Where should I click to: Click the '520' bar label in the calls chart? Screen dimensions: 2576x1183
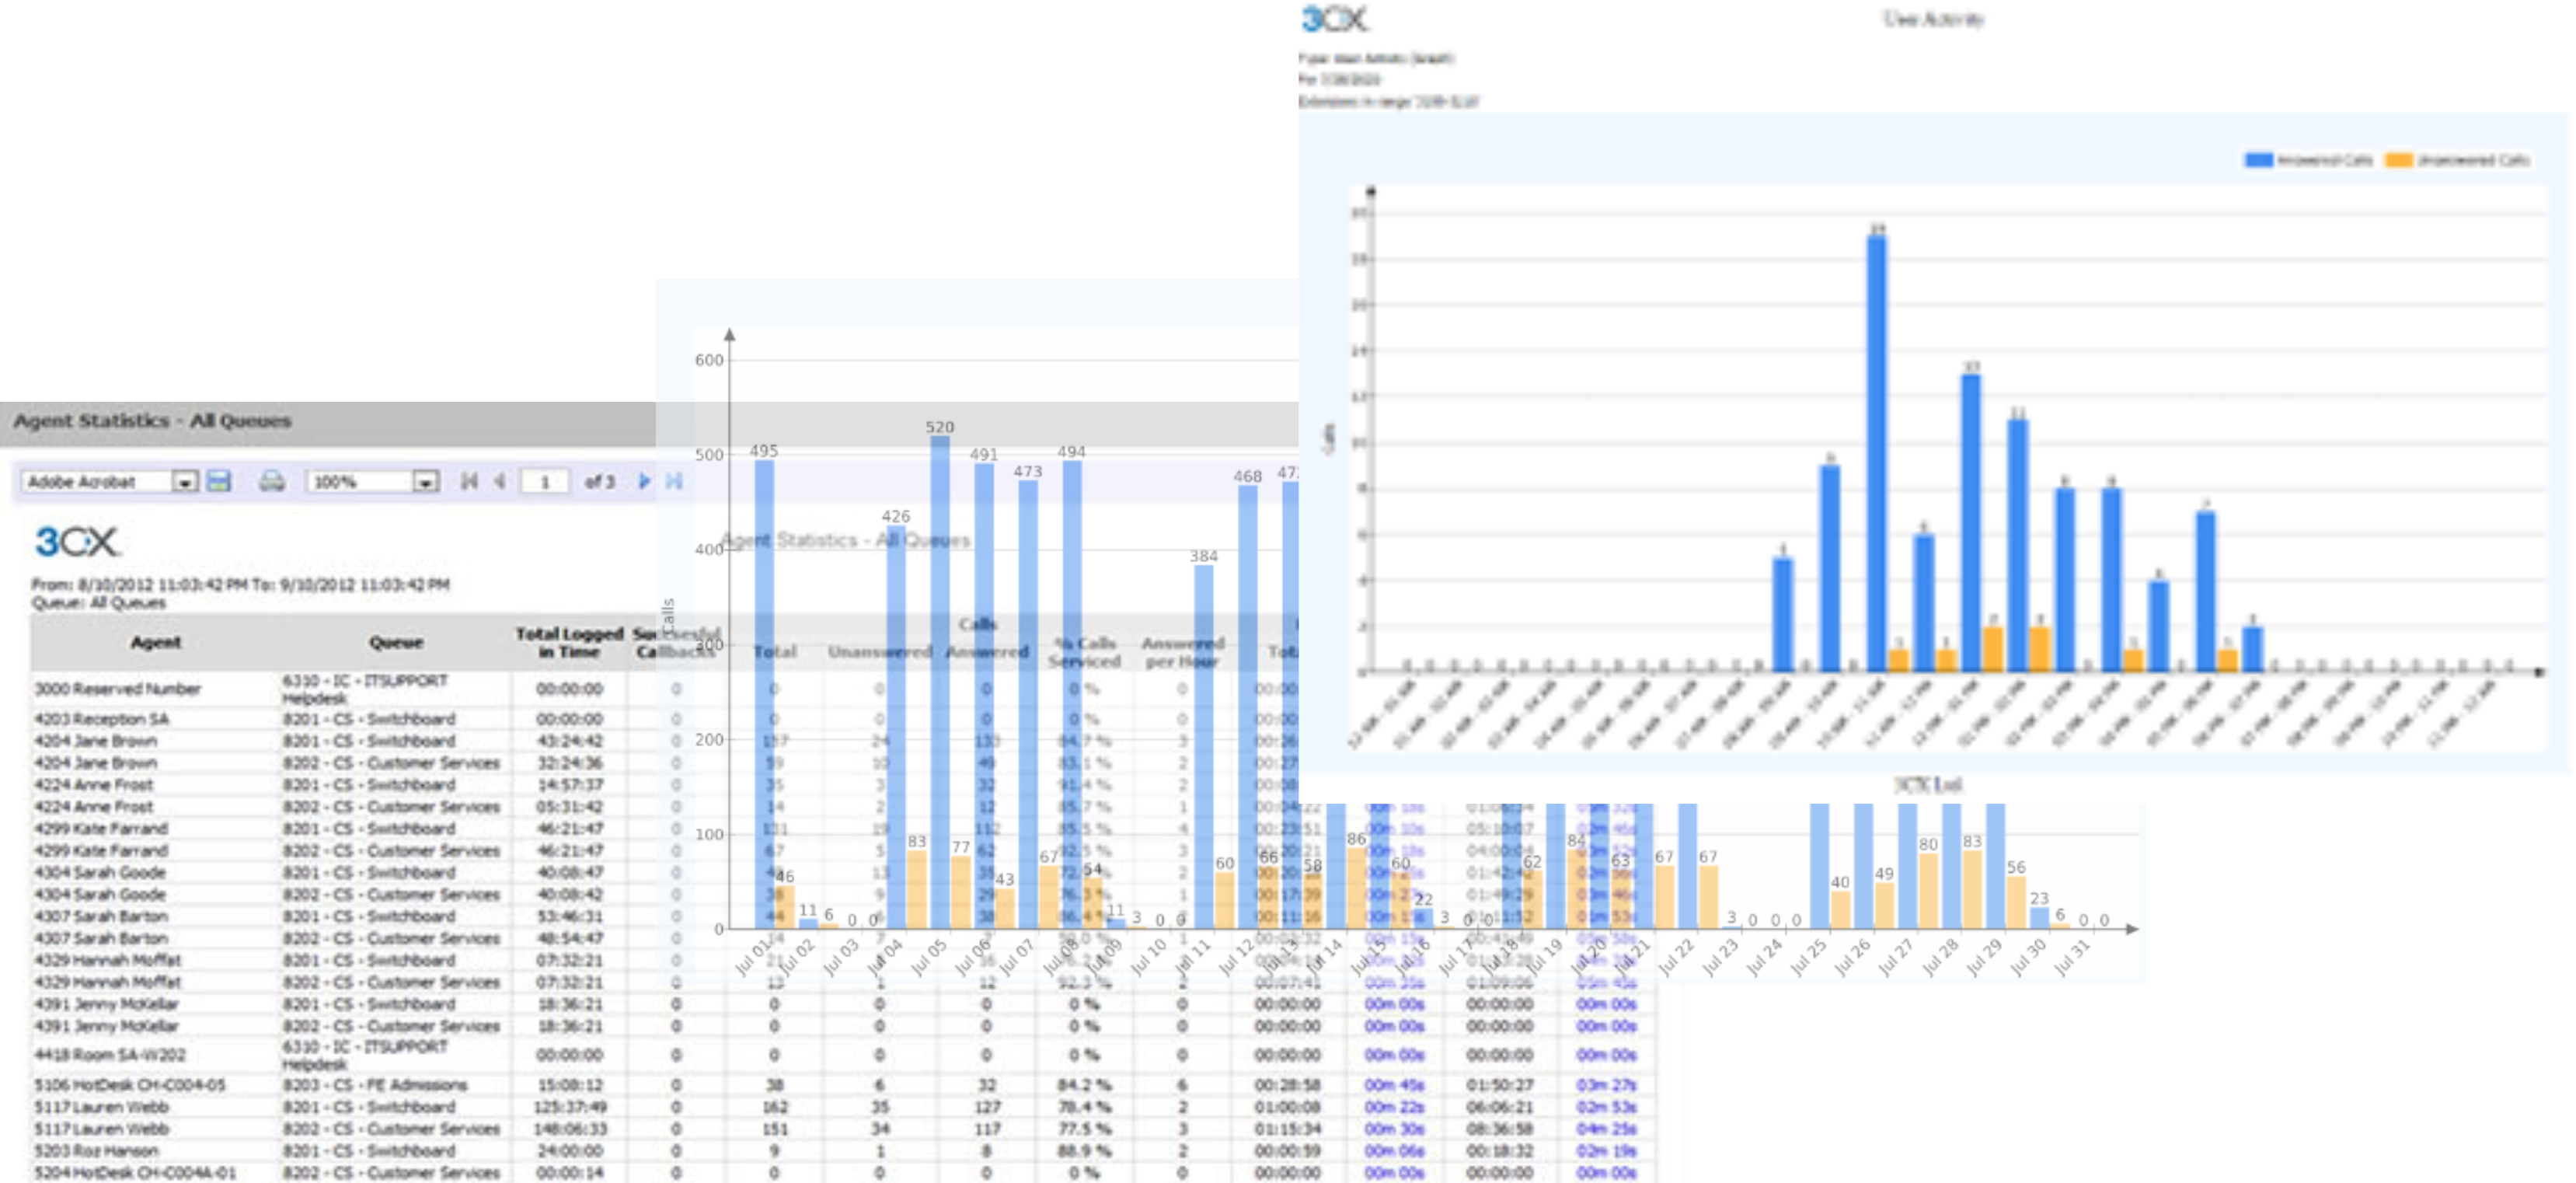click(939, 427)
